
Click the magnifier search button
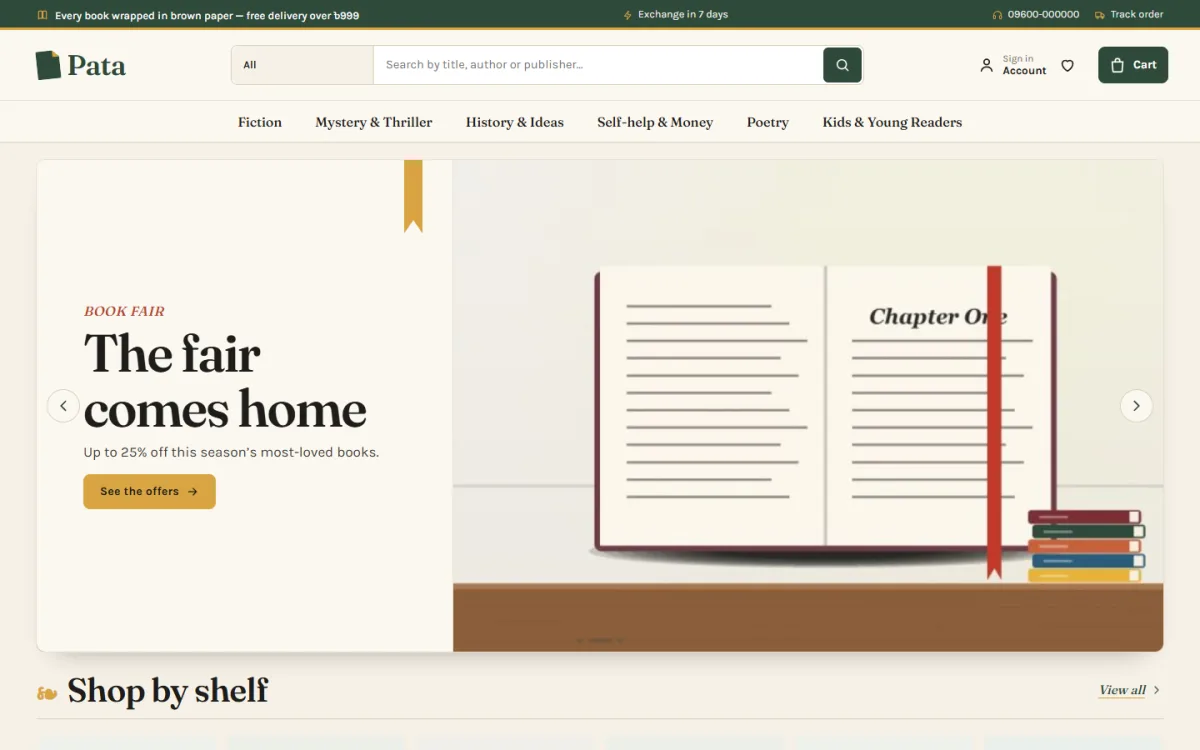pyautogui.click(x=842, y=65)
